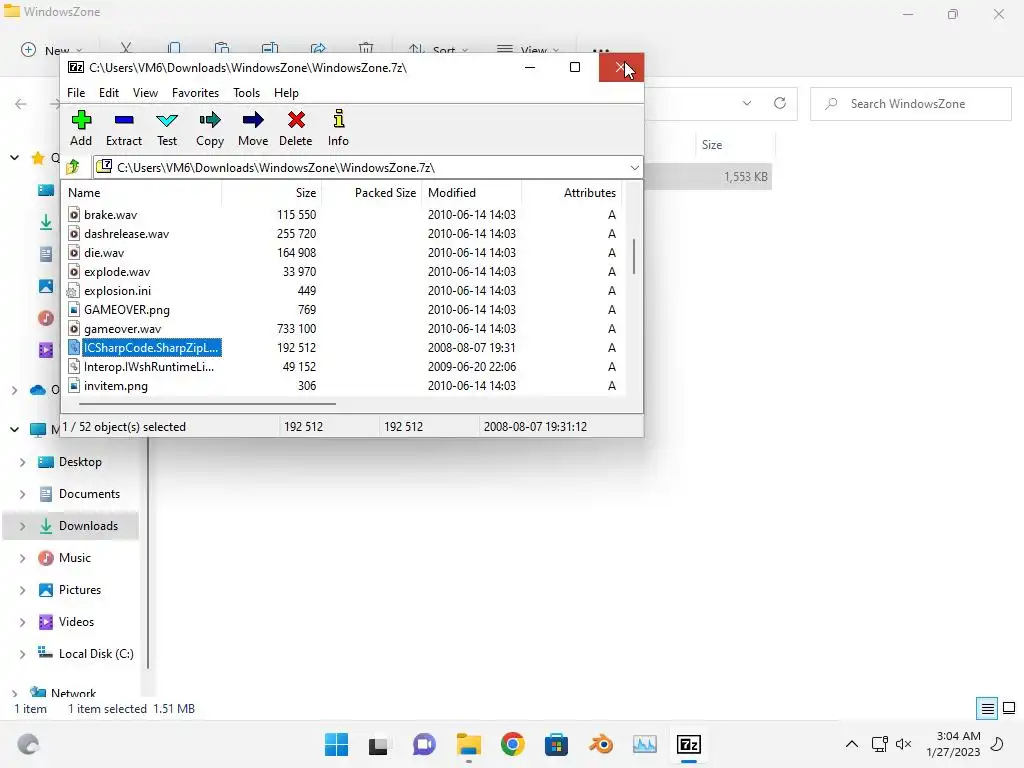The image size is (1024, 768).
Task: Open the File menu in 7-Zip
Action: pos(76,93)
